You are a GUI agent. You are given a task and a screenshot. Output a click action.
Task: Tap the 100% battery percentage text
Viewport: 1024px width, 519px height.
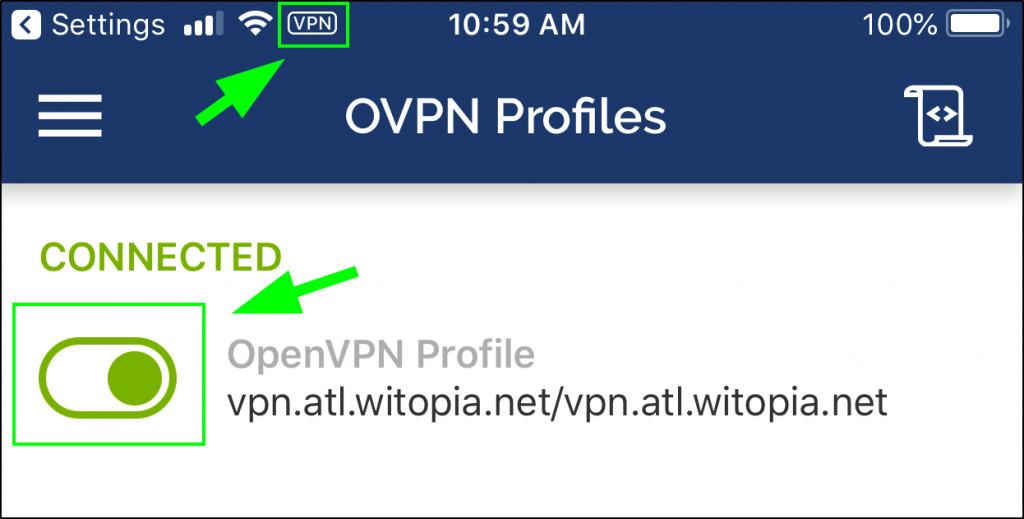(900, 25)
